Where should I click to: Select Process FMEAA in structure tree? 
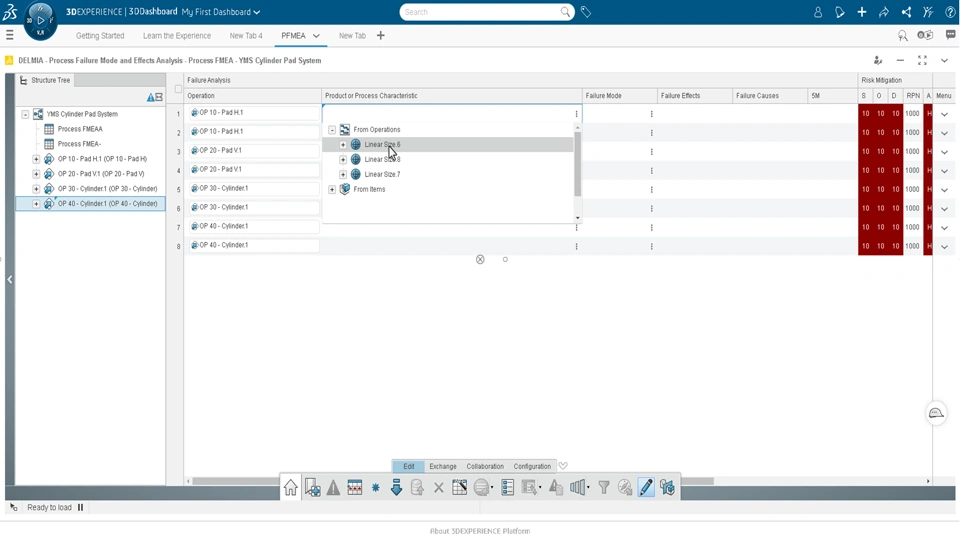pyautogui.click(x=80, y=129)
